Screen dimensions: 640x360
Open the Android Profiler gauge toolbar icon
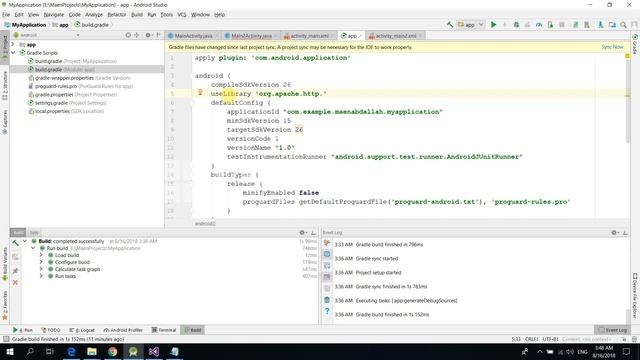[539, 25]
